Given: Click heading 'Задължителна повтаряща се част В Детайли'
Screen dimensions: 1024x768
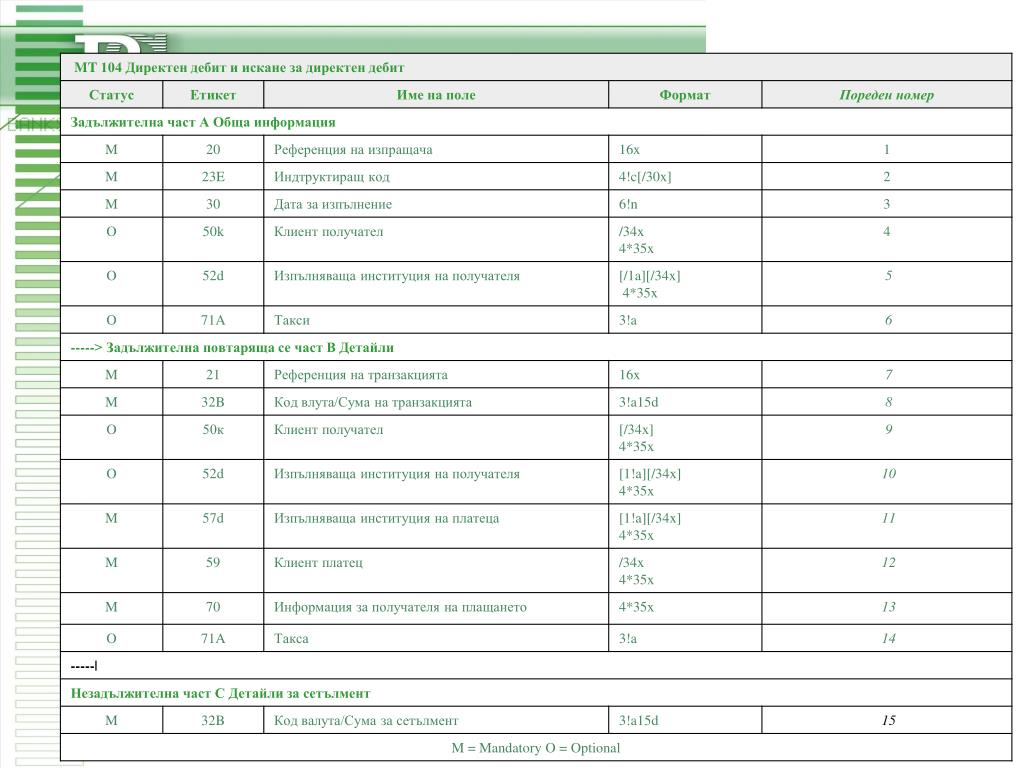Looking at the screenshot, I should pyautogui.click(x=249, y=348).
